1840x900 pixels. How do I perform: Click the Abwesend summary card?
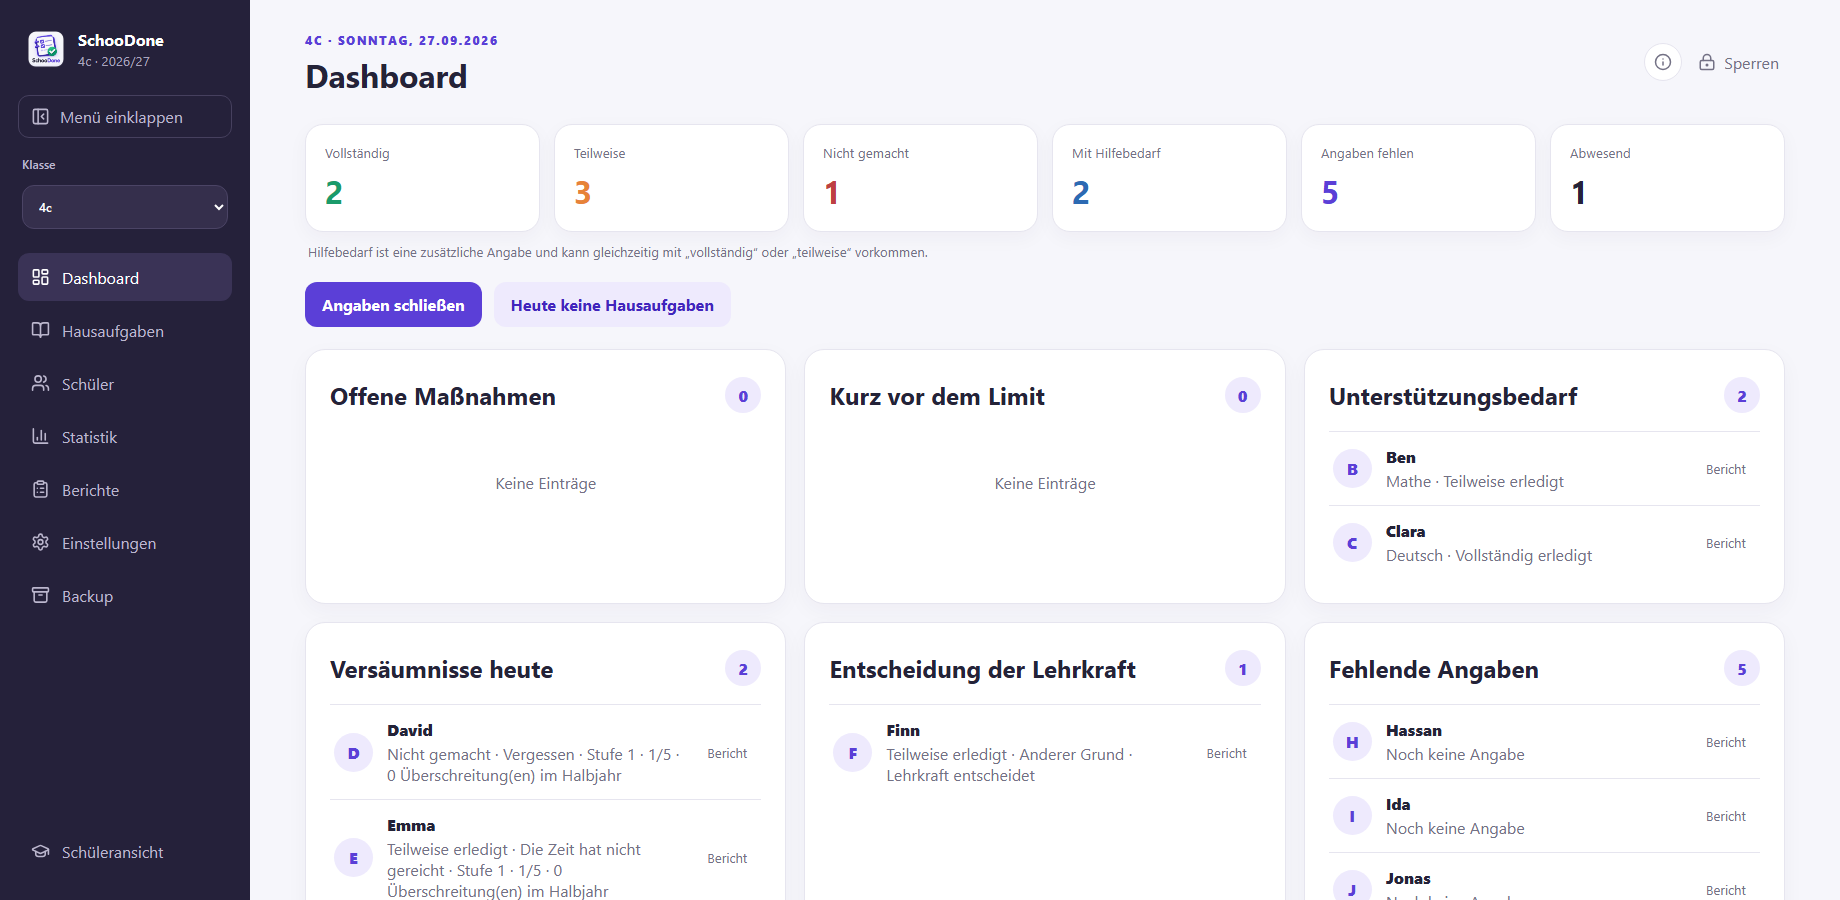pyautogui.click(x=1667, y=178)
